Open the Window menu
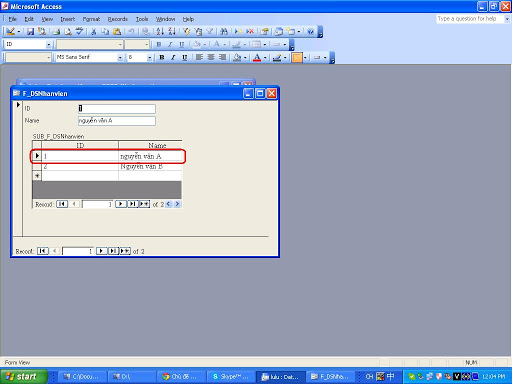The width and height of the screenshot is (512, 384). 165,19
